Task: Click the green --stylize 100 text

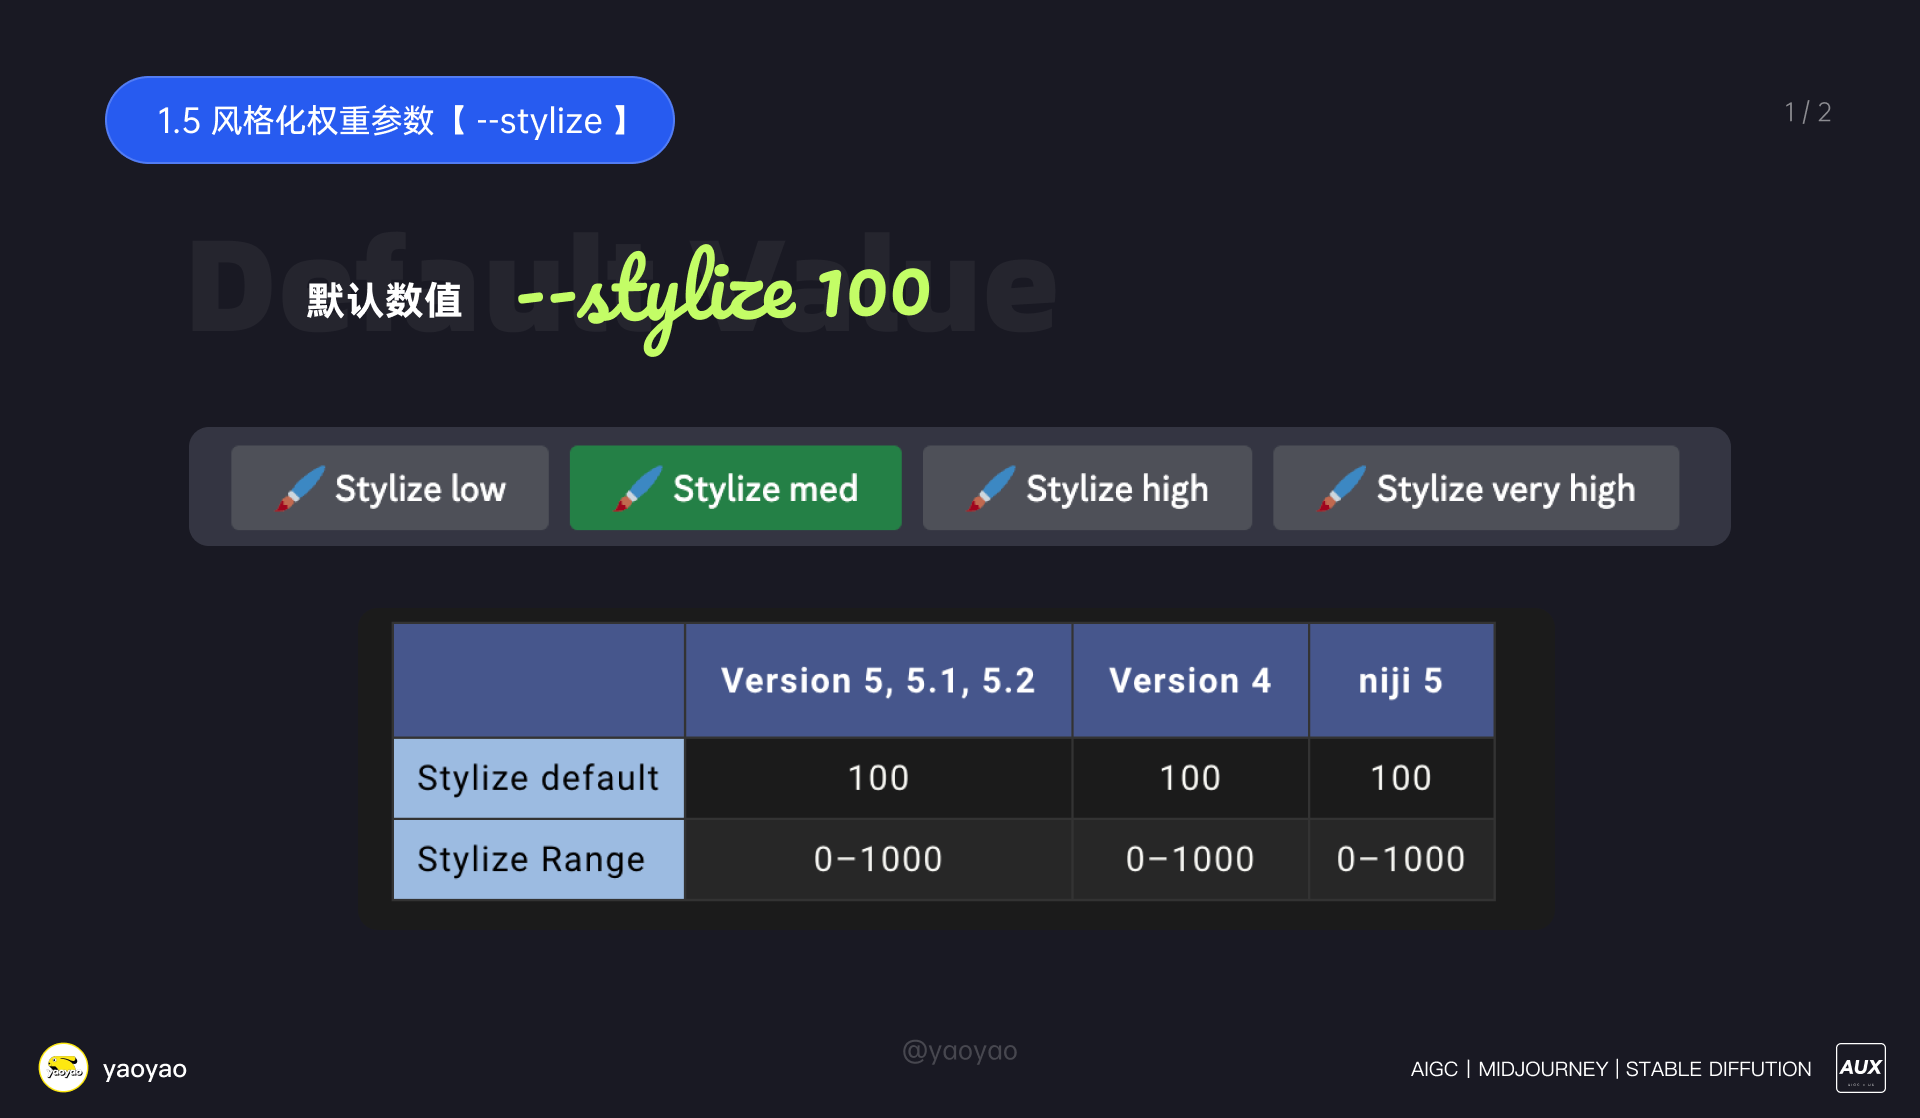Action: pos(724,295)
